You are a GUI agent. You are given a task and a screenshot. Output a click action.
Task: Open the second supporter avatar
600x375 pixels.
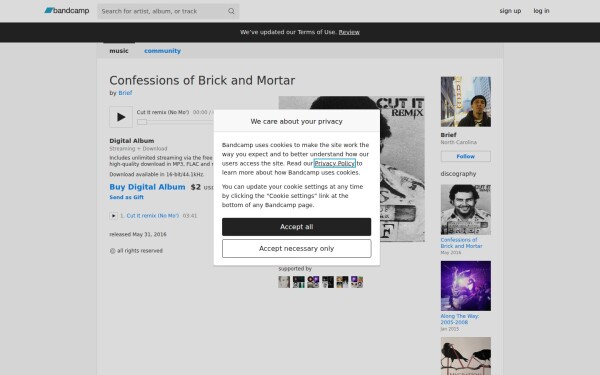tap(298, 282)
